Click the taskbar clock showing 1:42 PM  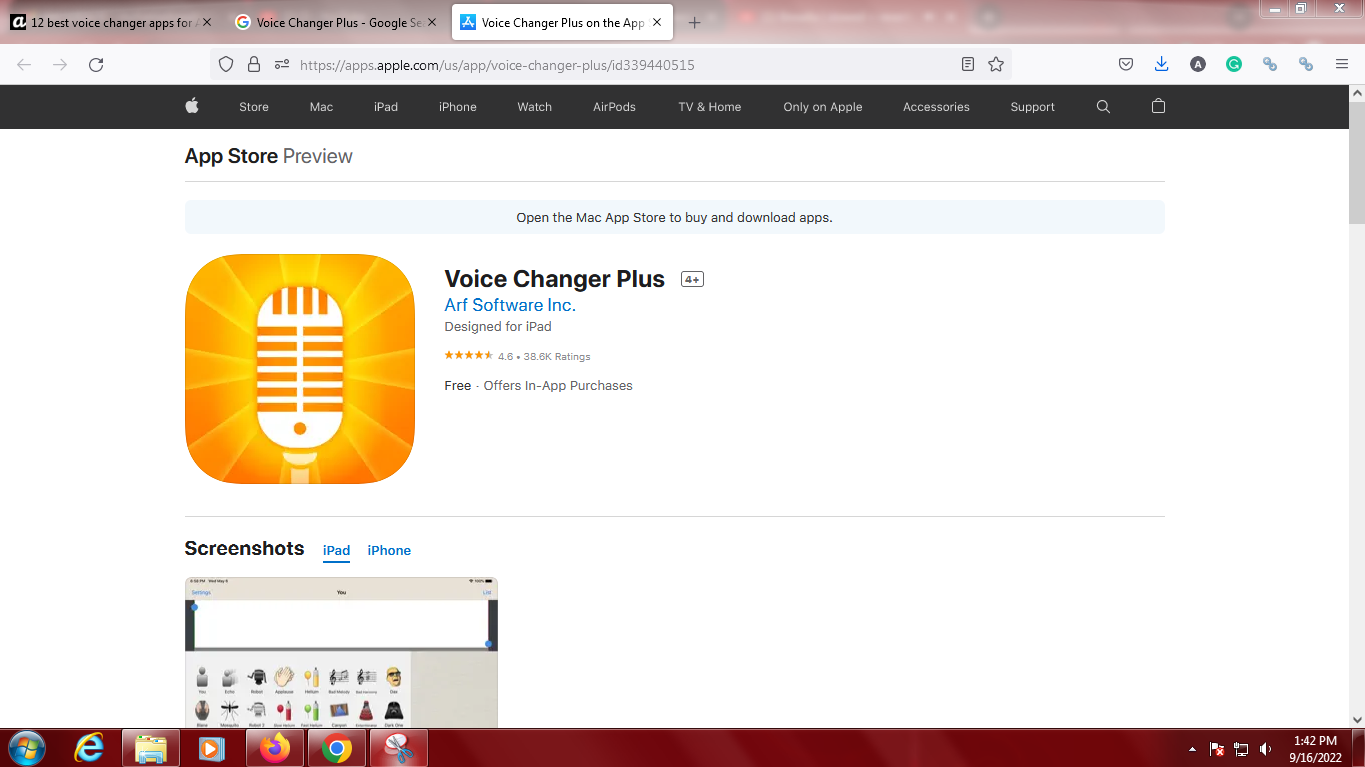(x=1315, y=748)
